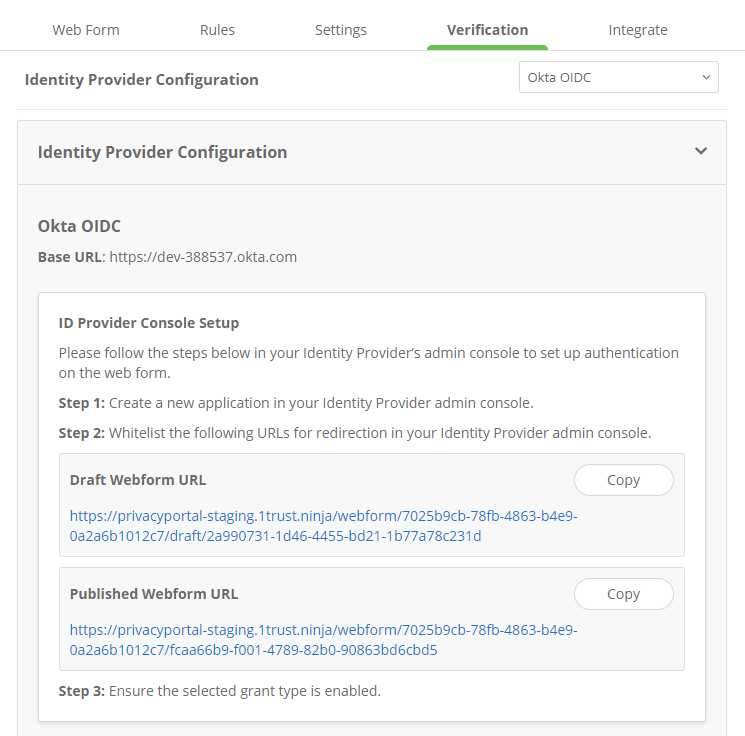745x736 pixels.
Task: Collapse the Identity Provider Configuration panel chevron
Action: (701, 151)
